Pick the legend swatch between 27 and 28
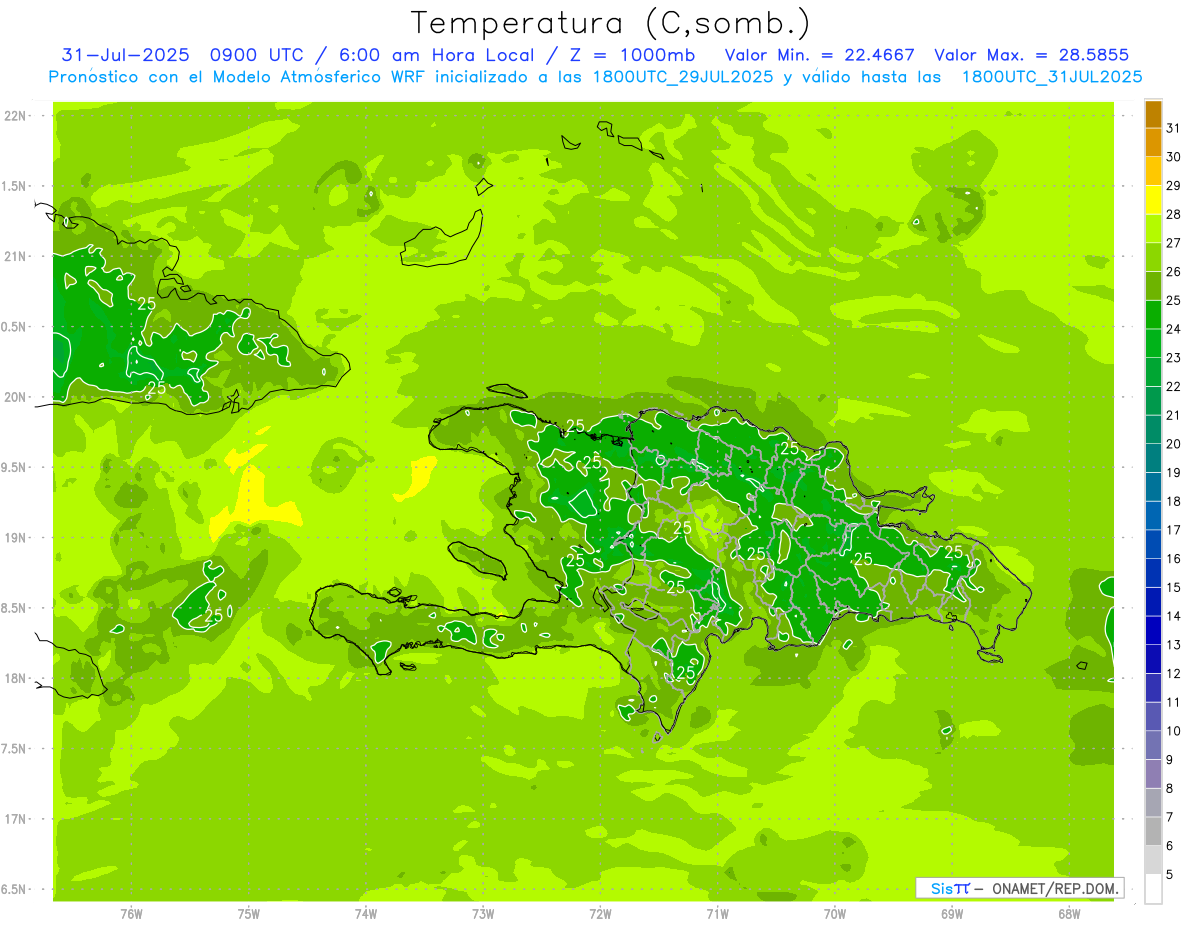1200x927 pixels. coord(1153,228)
